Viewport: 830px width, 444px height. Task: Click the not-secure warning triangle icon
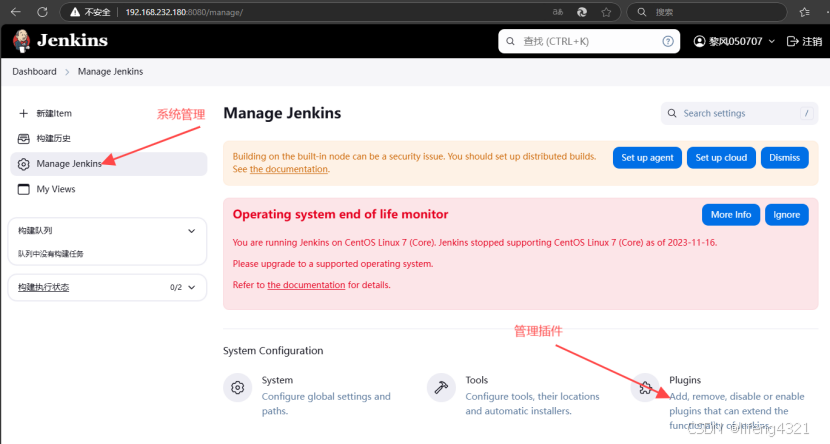(75, 12)
